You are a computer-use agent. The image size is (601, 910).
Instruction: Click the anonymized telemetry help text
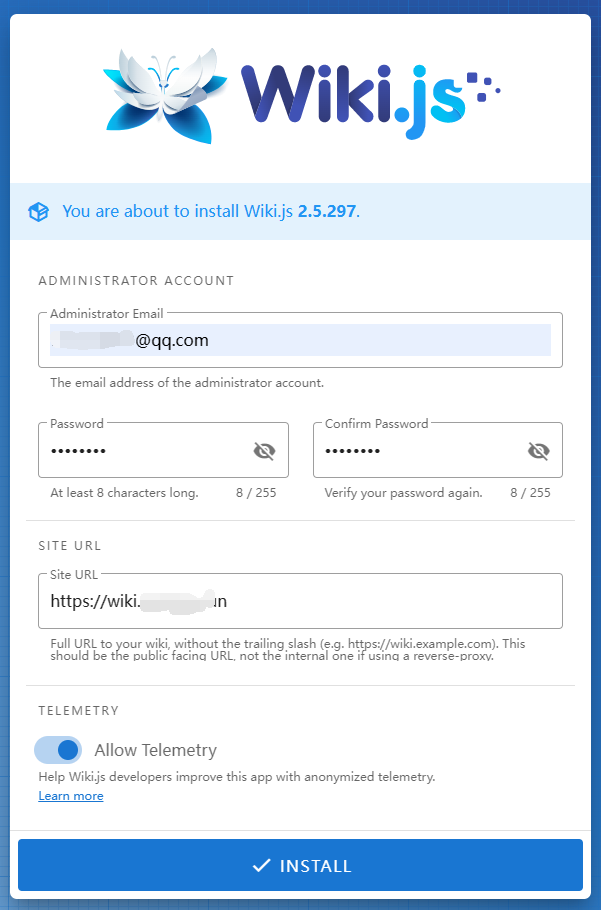point(237,777)
